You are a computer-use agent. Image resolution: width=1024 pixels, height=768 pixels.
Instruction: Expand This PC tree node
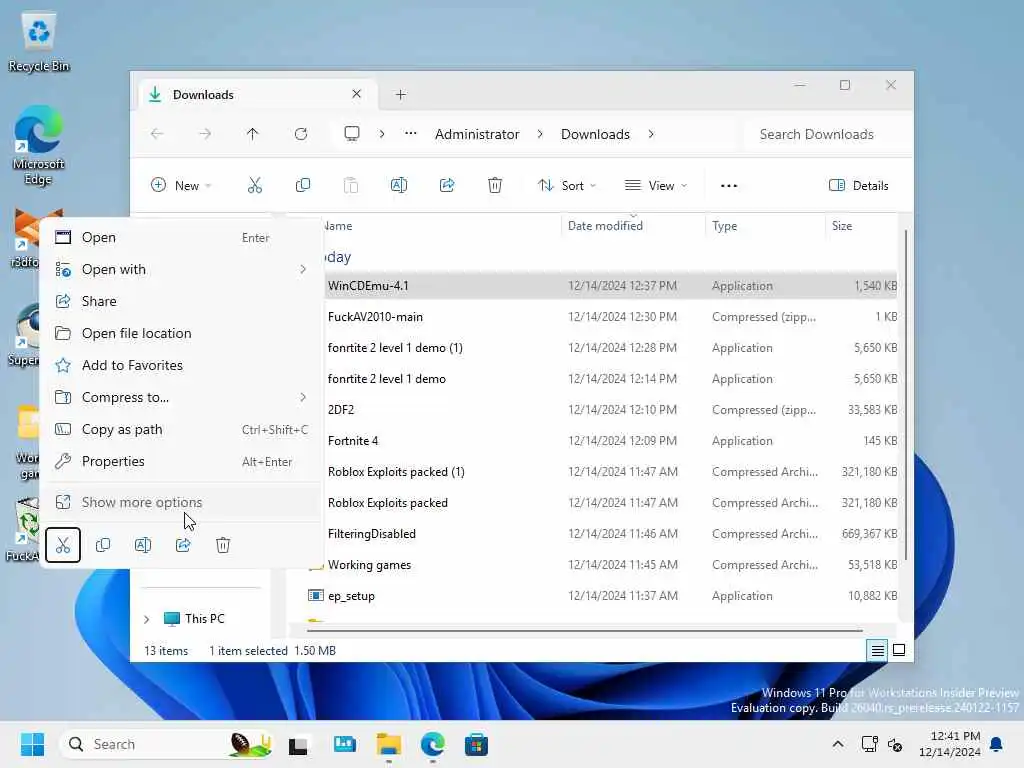click(x=146, y=619)
